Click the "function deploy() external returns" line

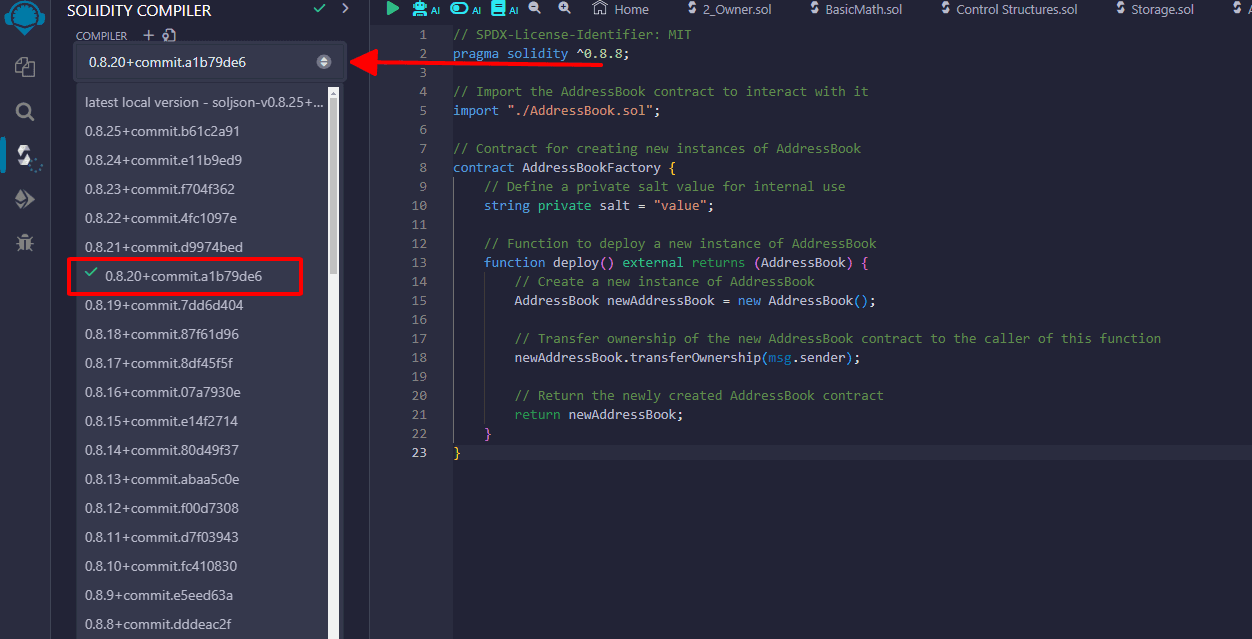click(676, 262)
